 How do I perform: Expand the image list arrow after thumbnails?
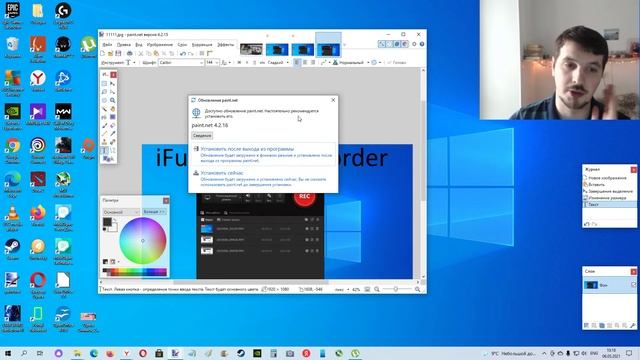344,45
